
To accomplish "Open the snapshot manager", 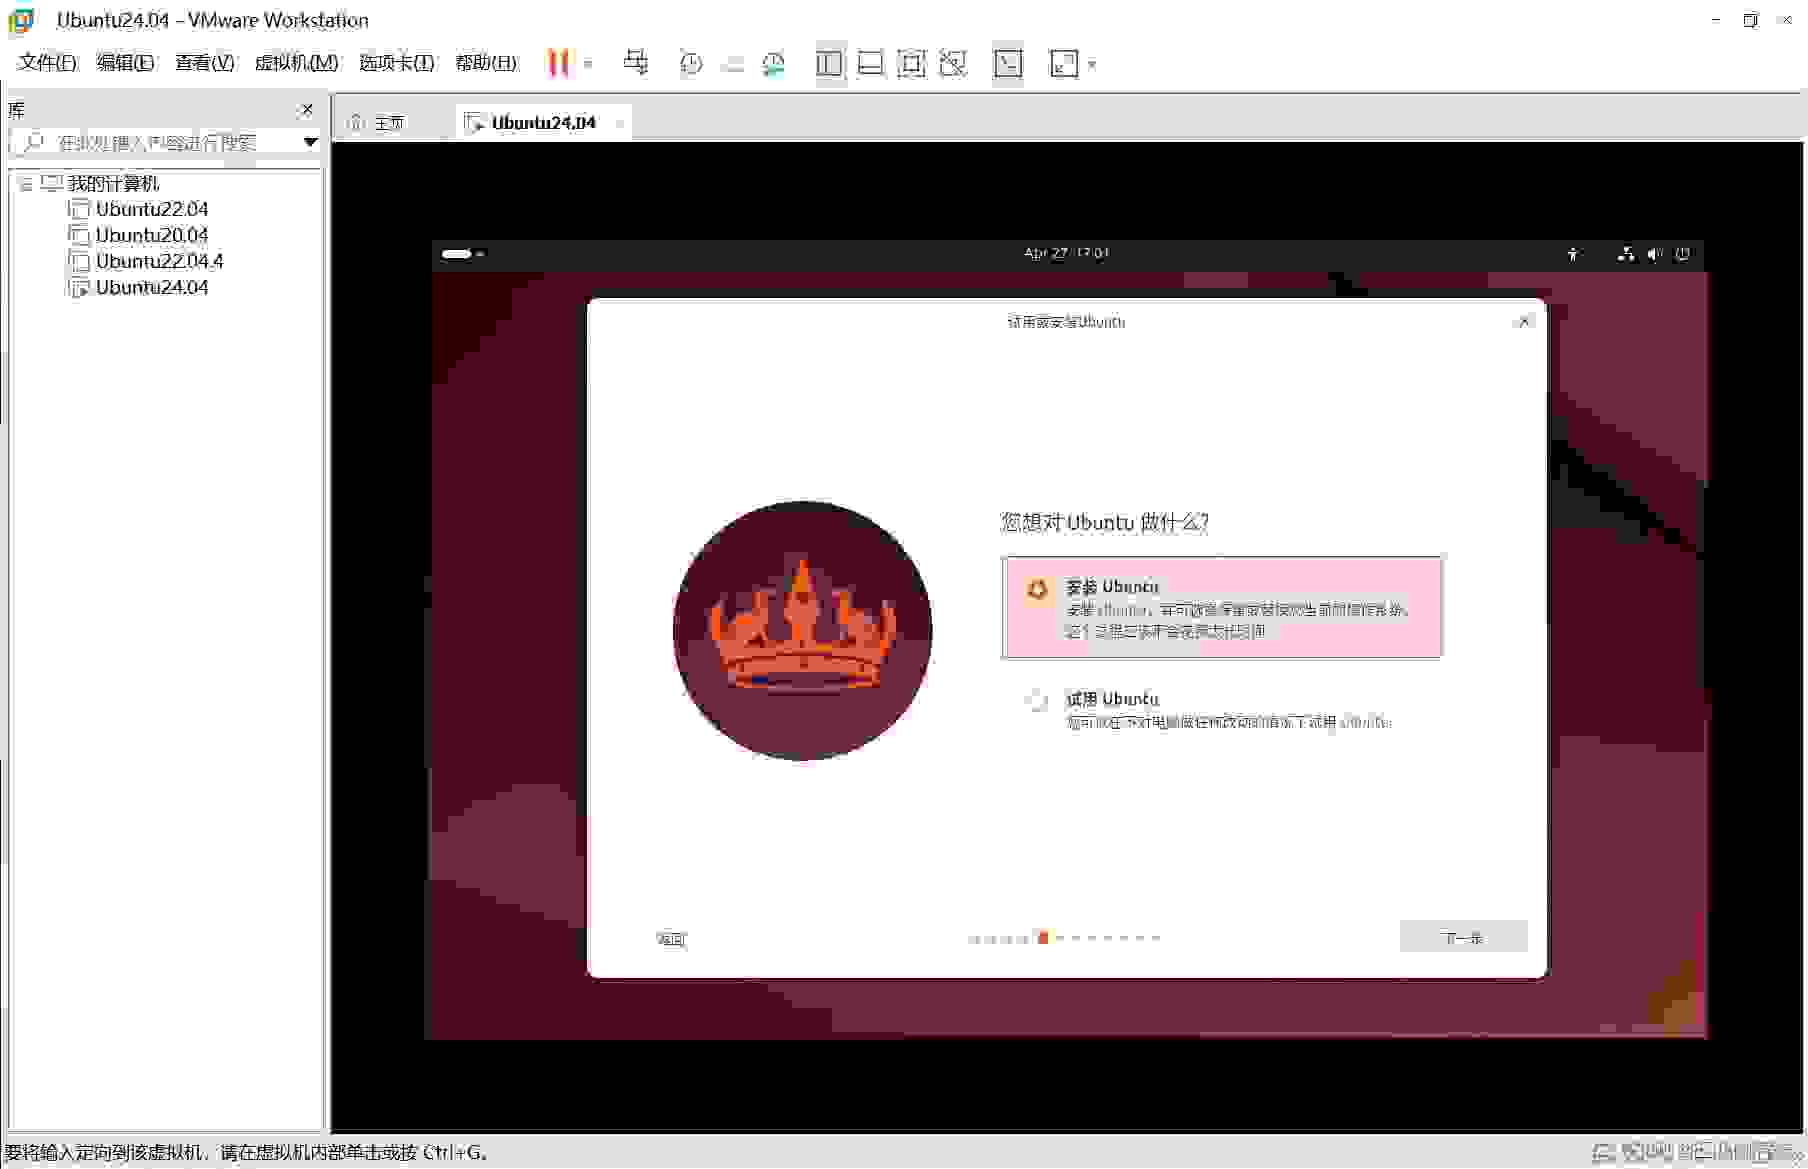I will click(774, 64).
